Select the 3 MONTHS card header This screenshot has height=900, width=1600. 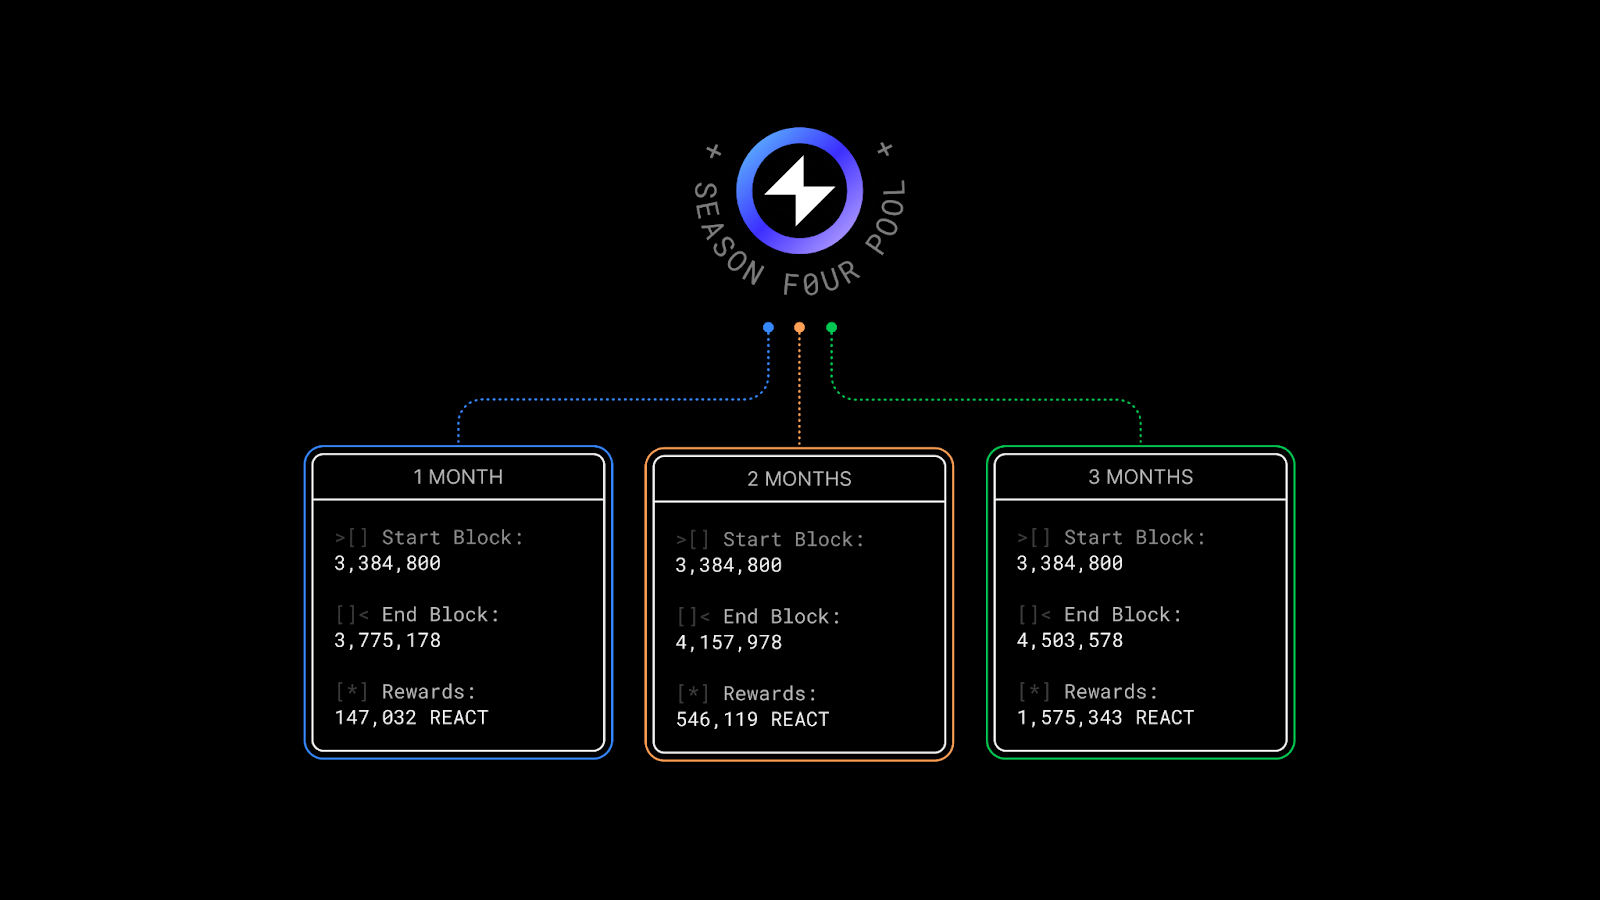point(1140,477)
